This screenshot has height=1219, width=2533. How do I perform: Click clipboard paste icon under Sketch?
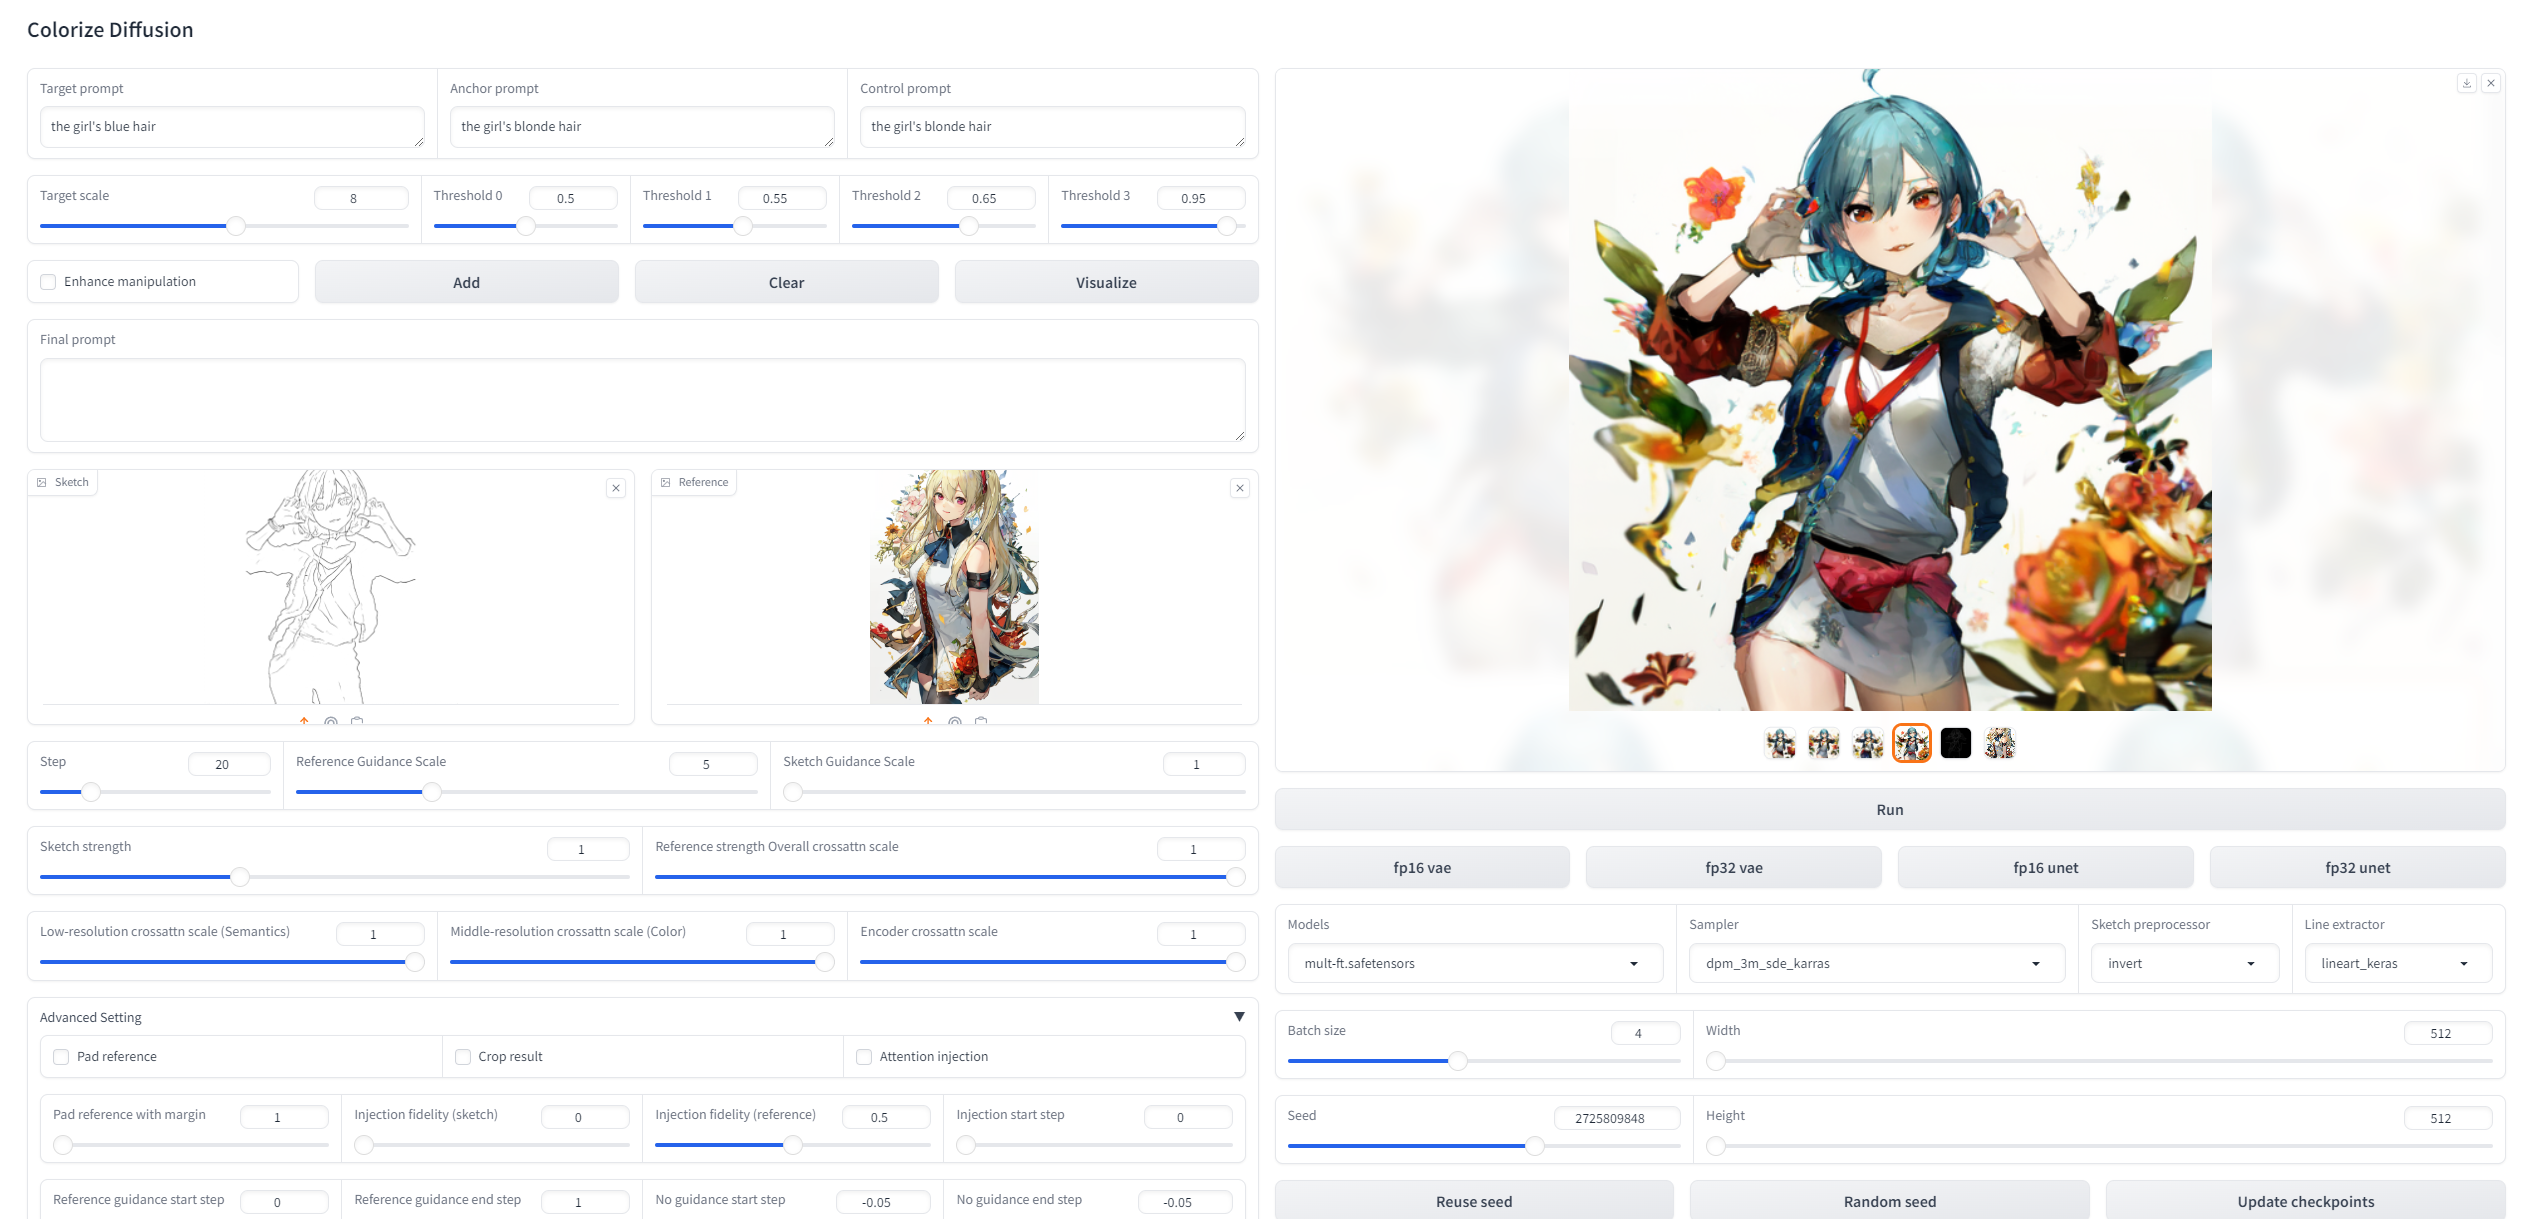[x=357, y=720]
